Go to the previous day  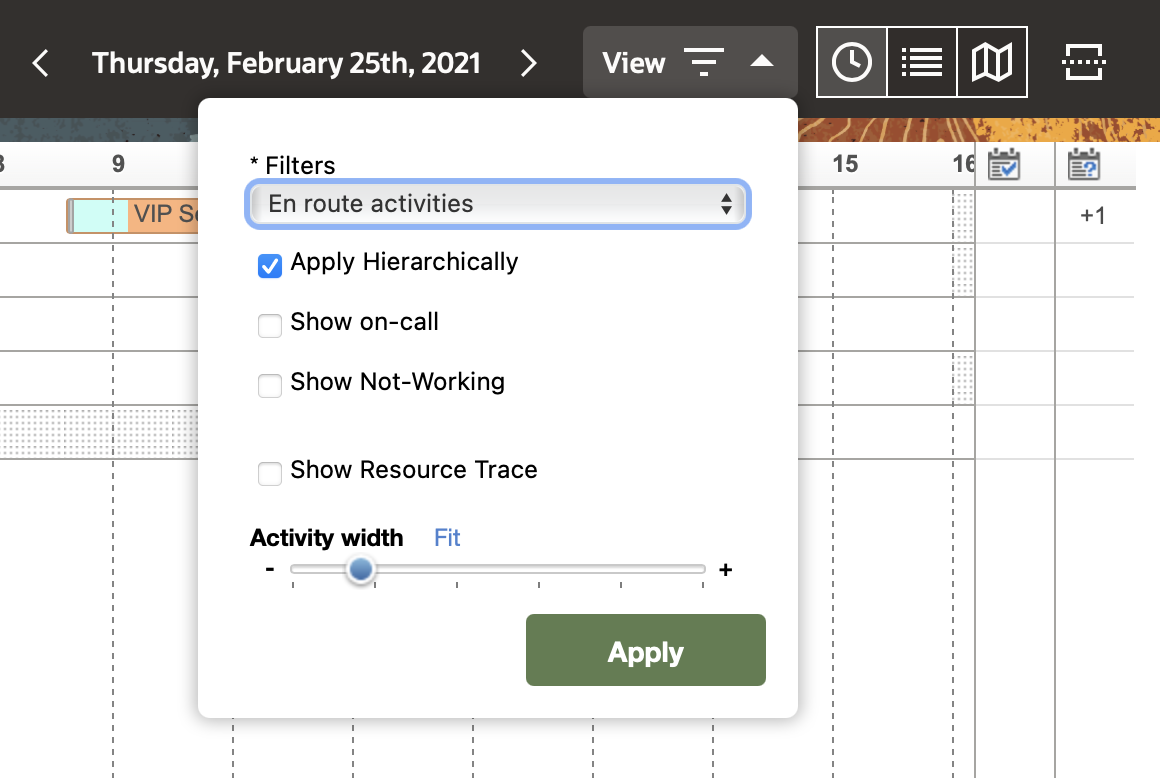point(40,64)
